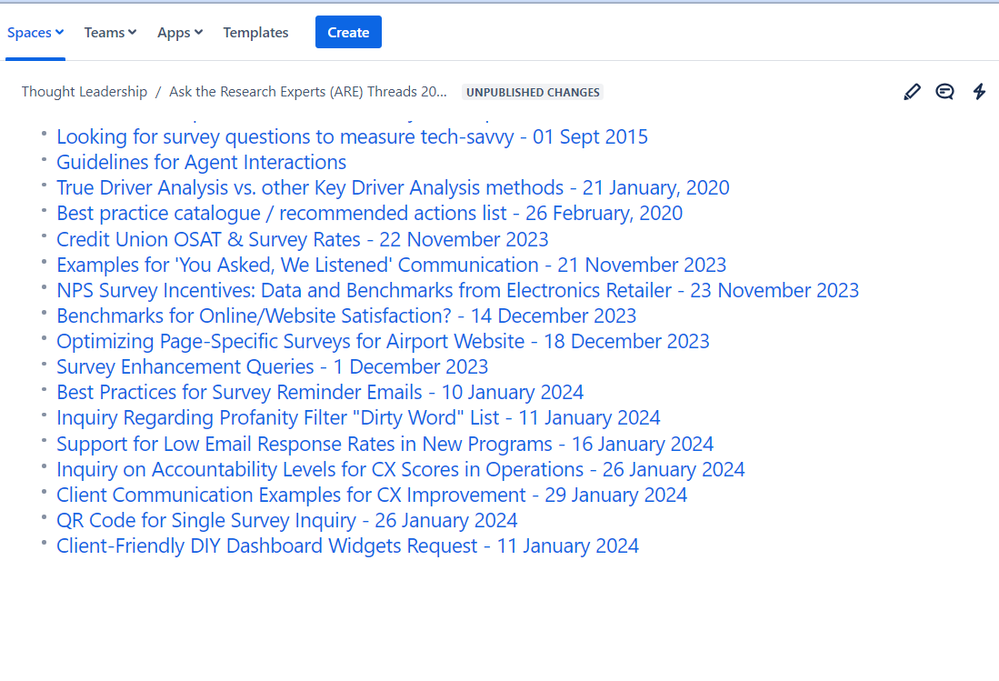
Task: Open Best Practices for Survey Reminder Emails
Action: point(320,392)
